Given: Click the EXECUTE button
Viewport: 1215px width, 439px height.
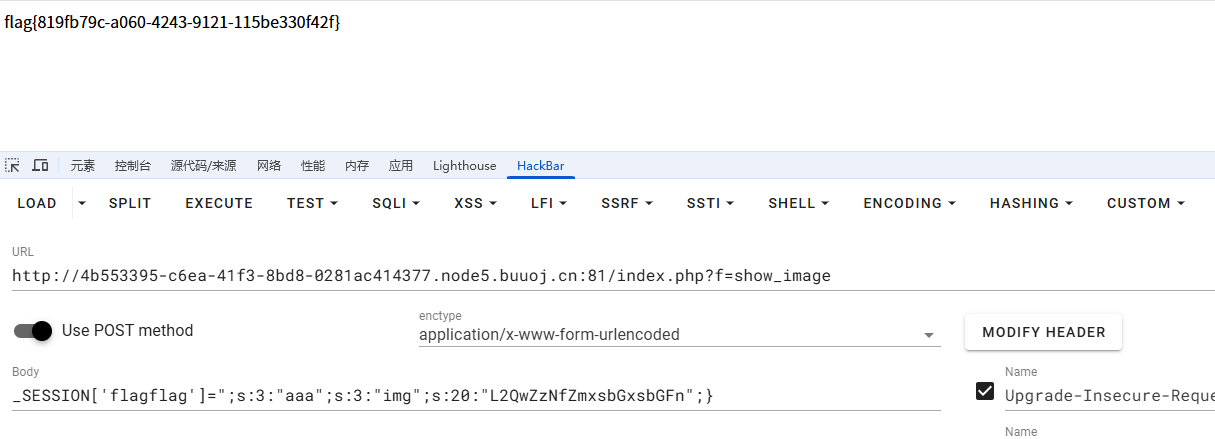Looking at the screenshot, I should (219, 203).
